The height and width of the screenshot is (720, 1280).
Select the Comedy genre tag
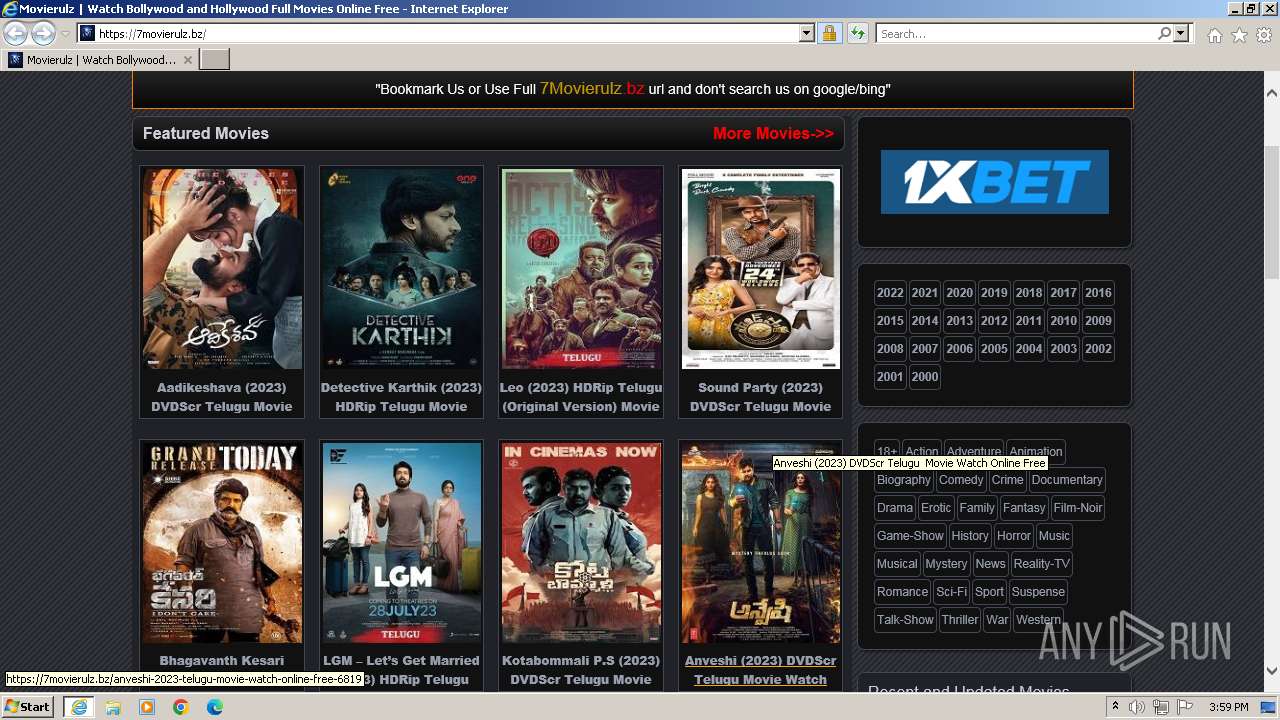[961, 480]
